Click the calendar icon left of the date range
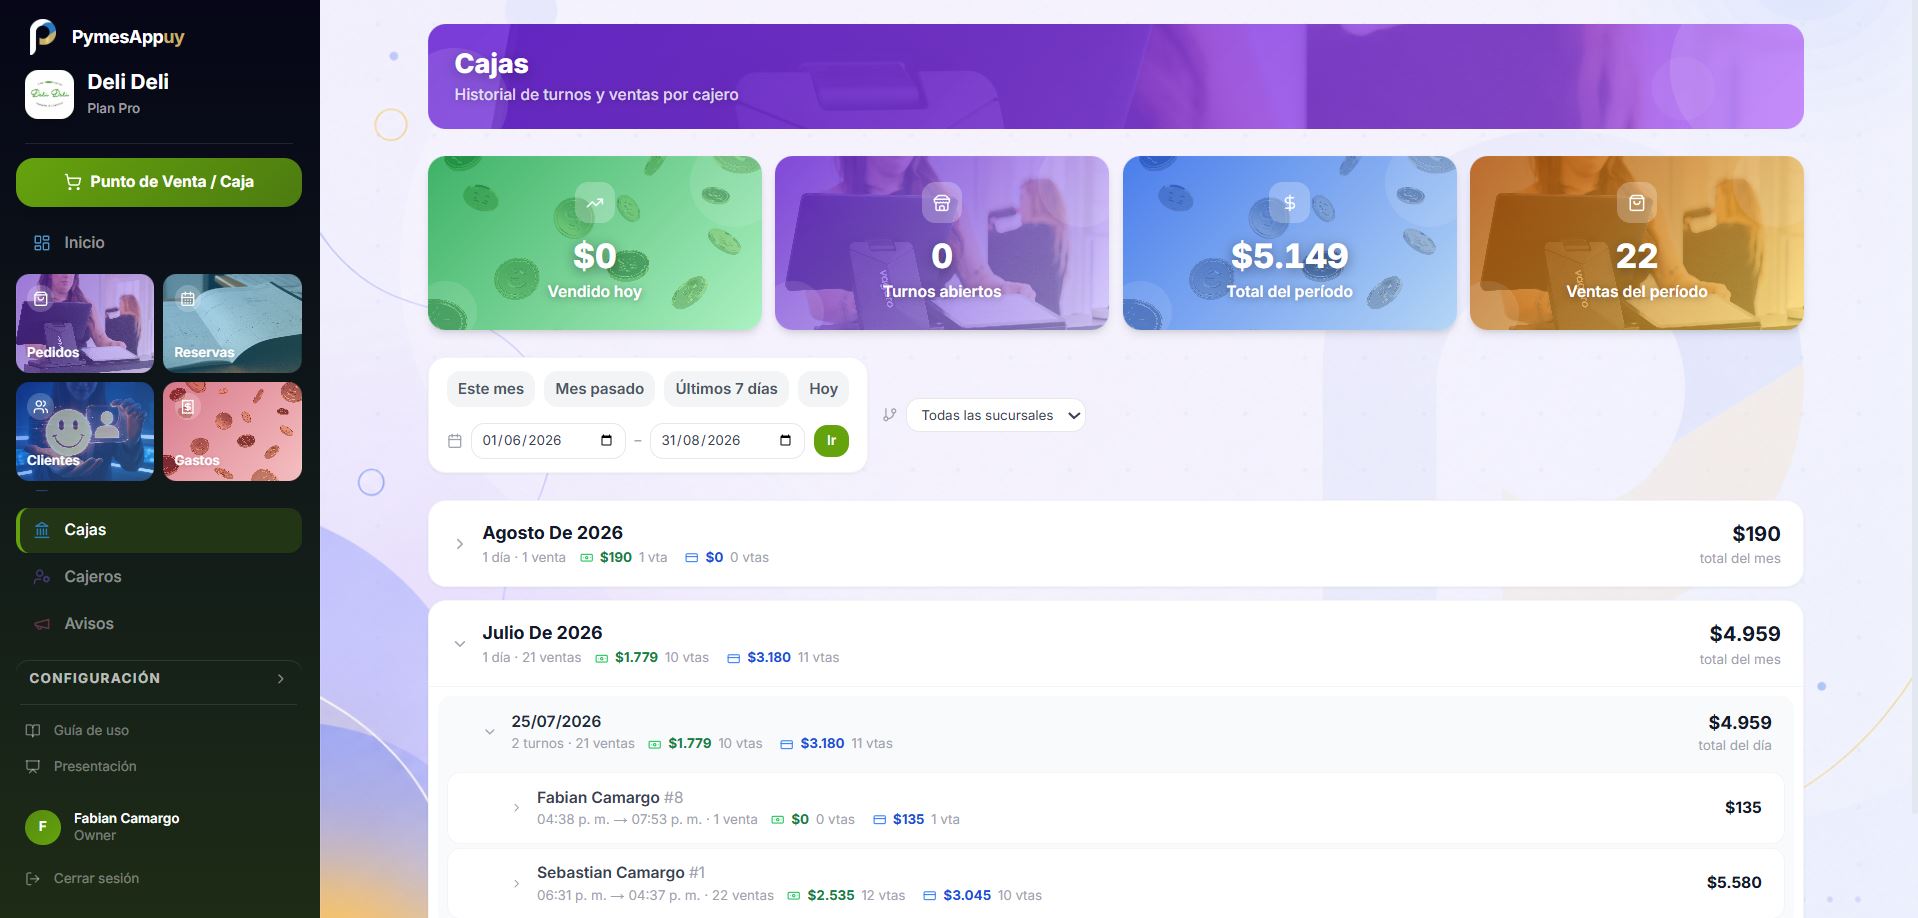 455,441
